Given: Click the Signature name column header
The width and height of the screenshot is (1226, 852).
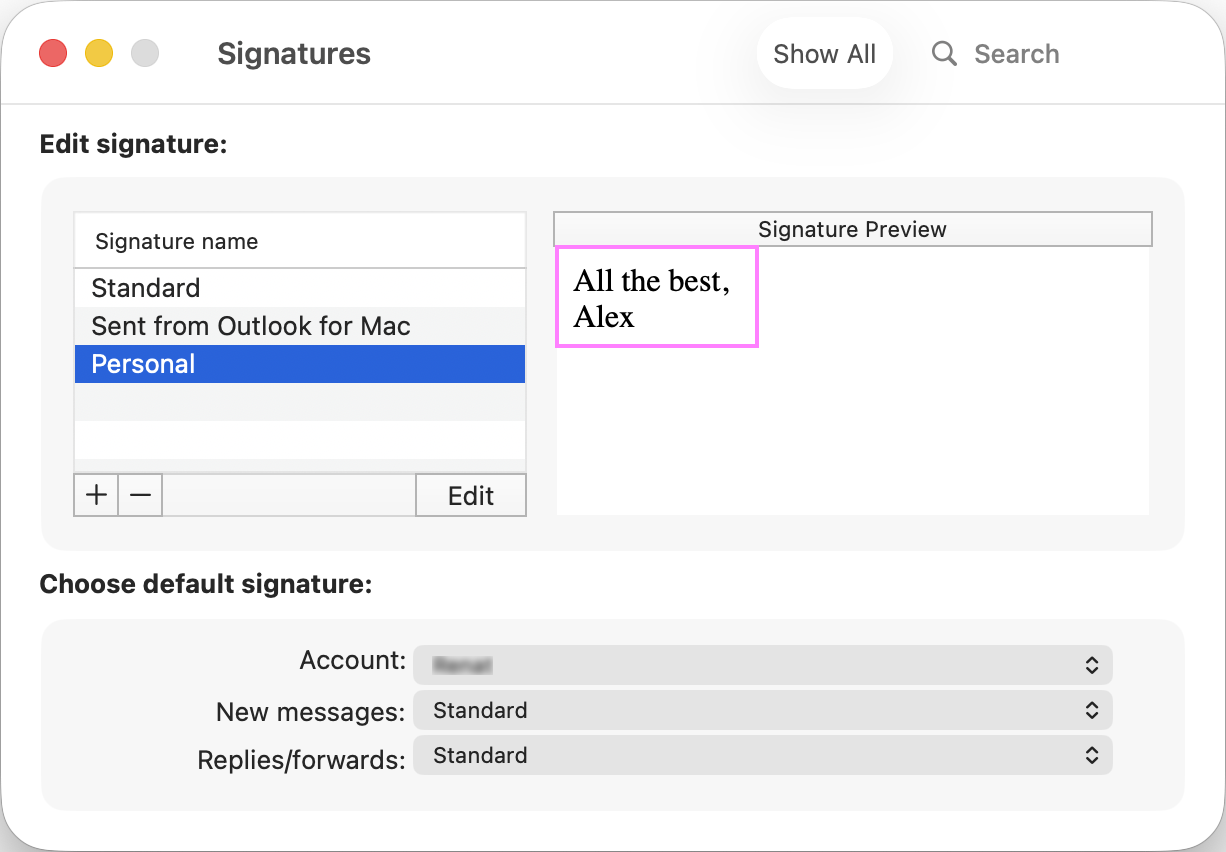Looking at the screenshot, I should pos(175,241).
